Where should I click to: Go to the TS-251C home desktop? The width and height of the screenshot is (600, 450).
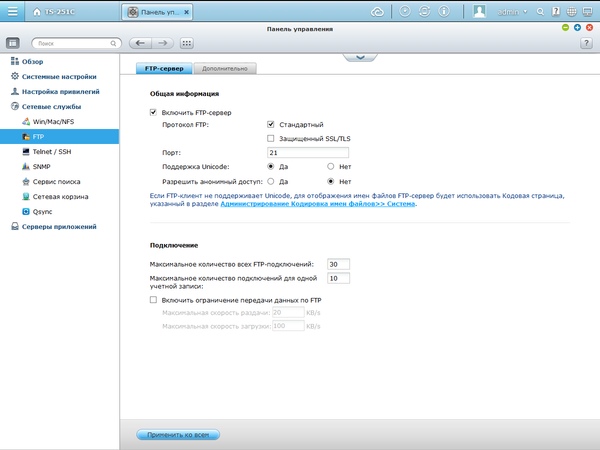(x=54, y=12)
